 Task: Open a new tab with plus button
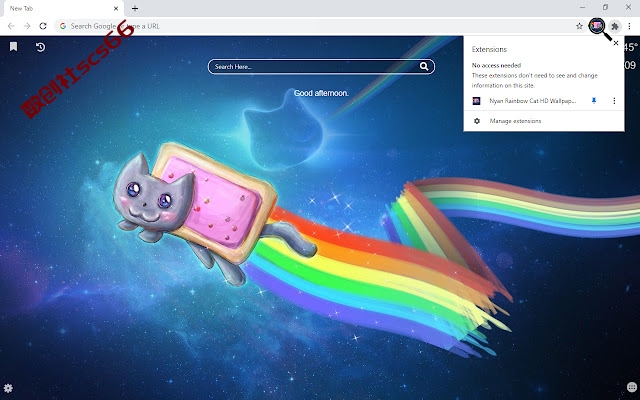[x=135, y=8]
